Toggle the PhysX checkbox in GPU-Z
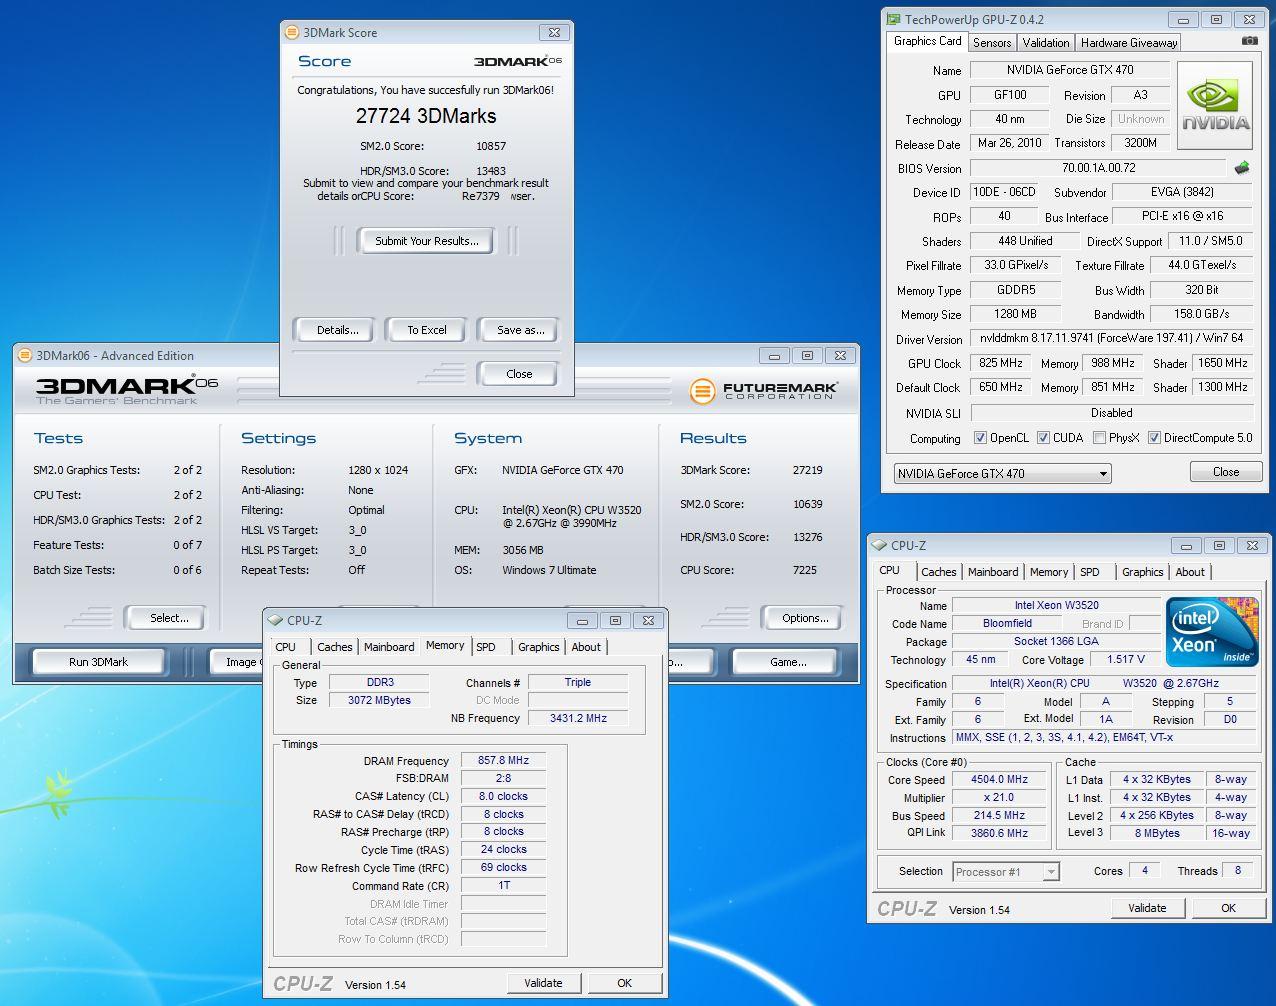Image resolution: width=1276 pixels, height=1006 pixels. (1099, 438)
